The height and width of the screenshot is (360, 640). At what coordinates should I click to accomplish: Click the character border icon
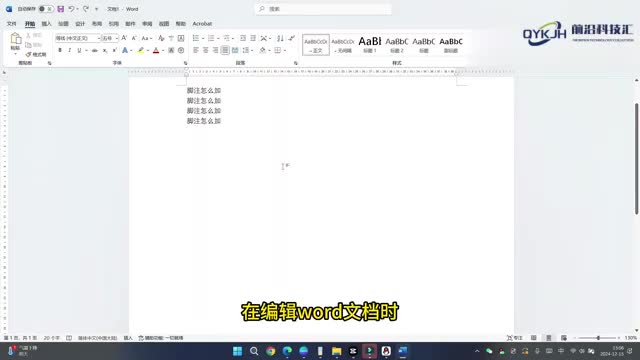pos(181,38)
